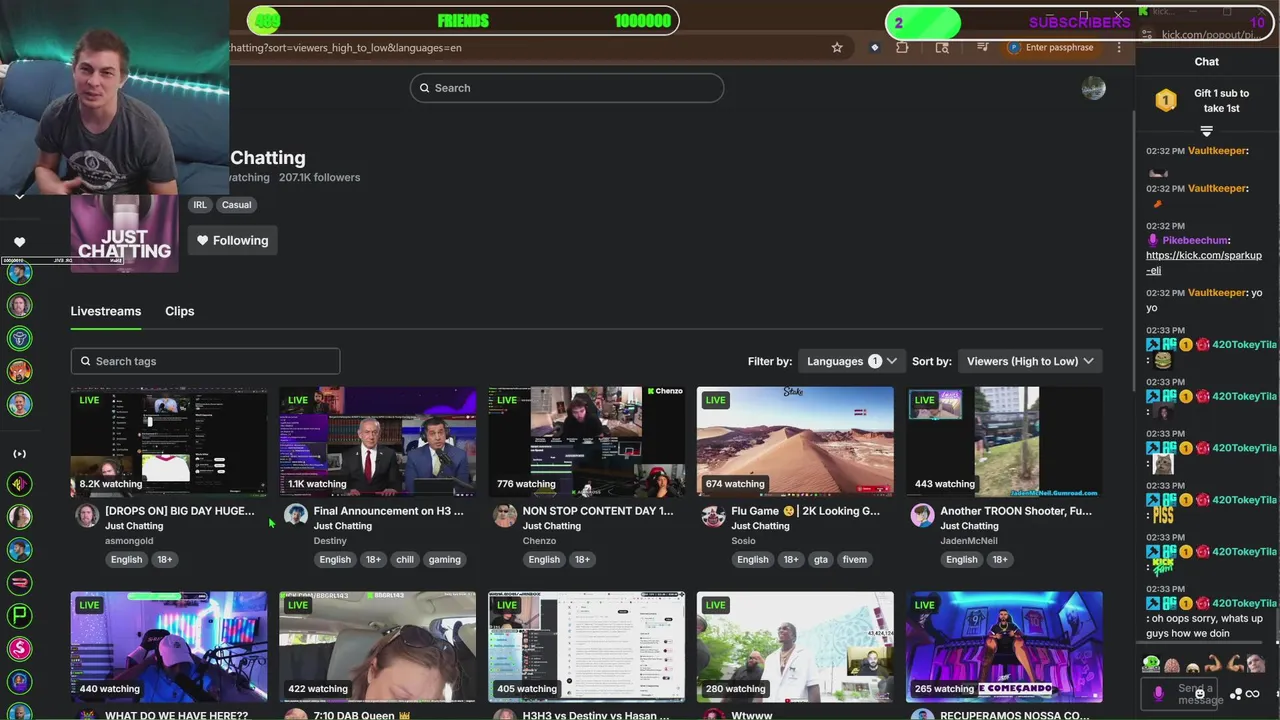This screenshot has width=1280, height=720.
Task: Click the Just Chatting category cover image
Action: (124, 234)
